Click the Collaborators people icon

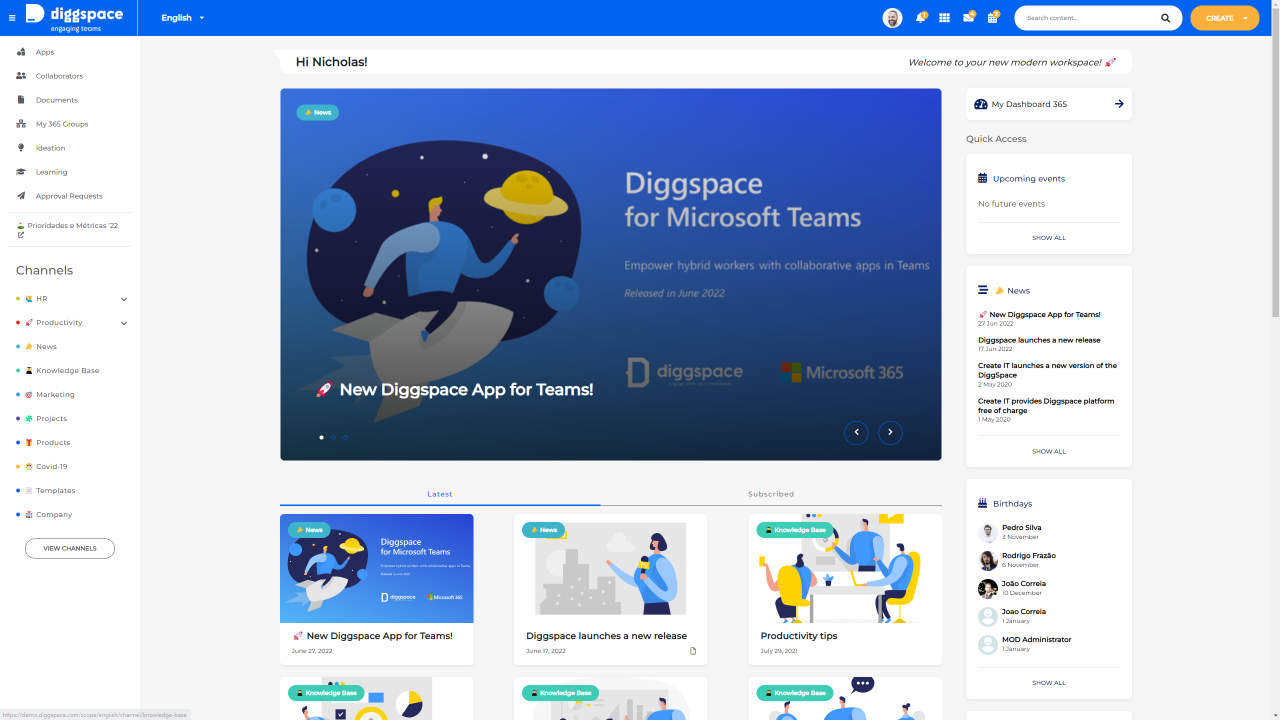point(21,76)
